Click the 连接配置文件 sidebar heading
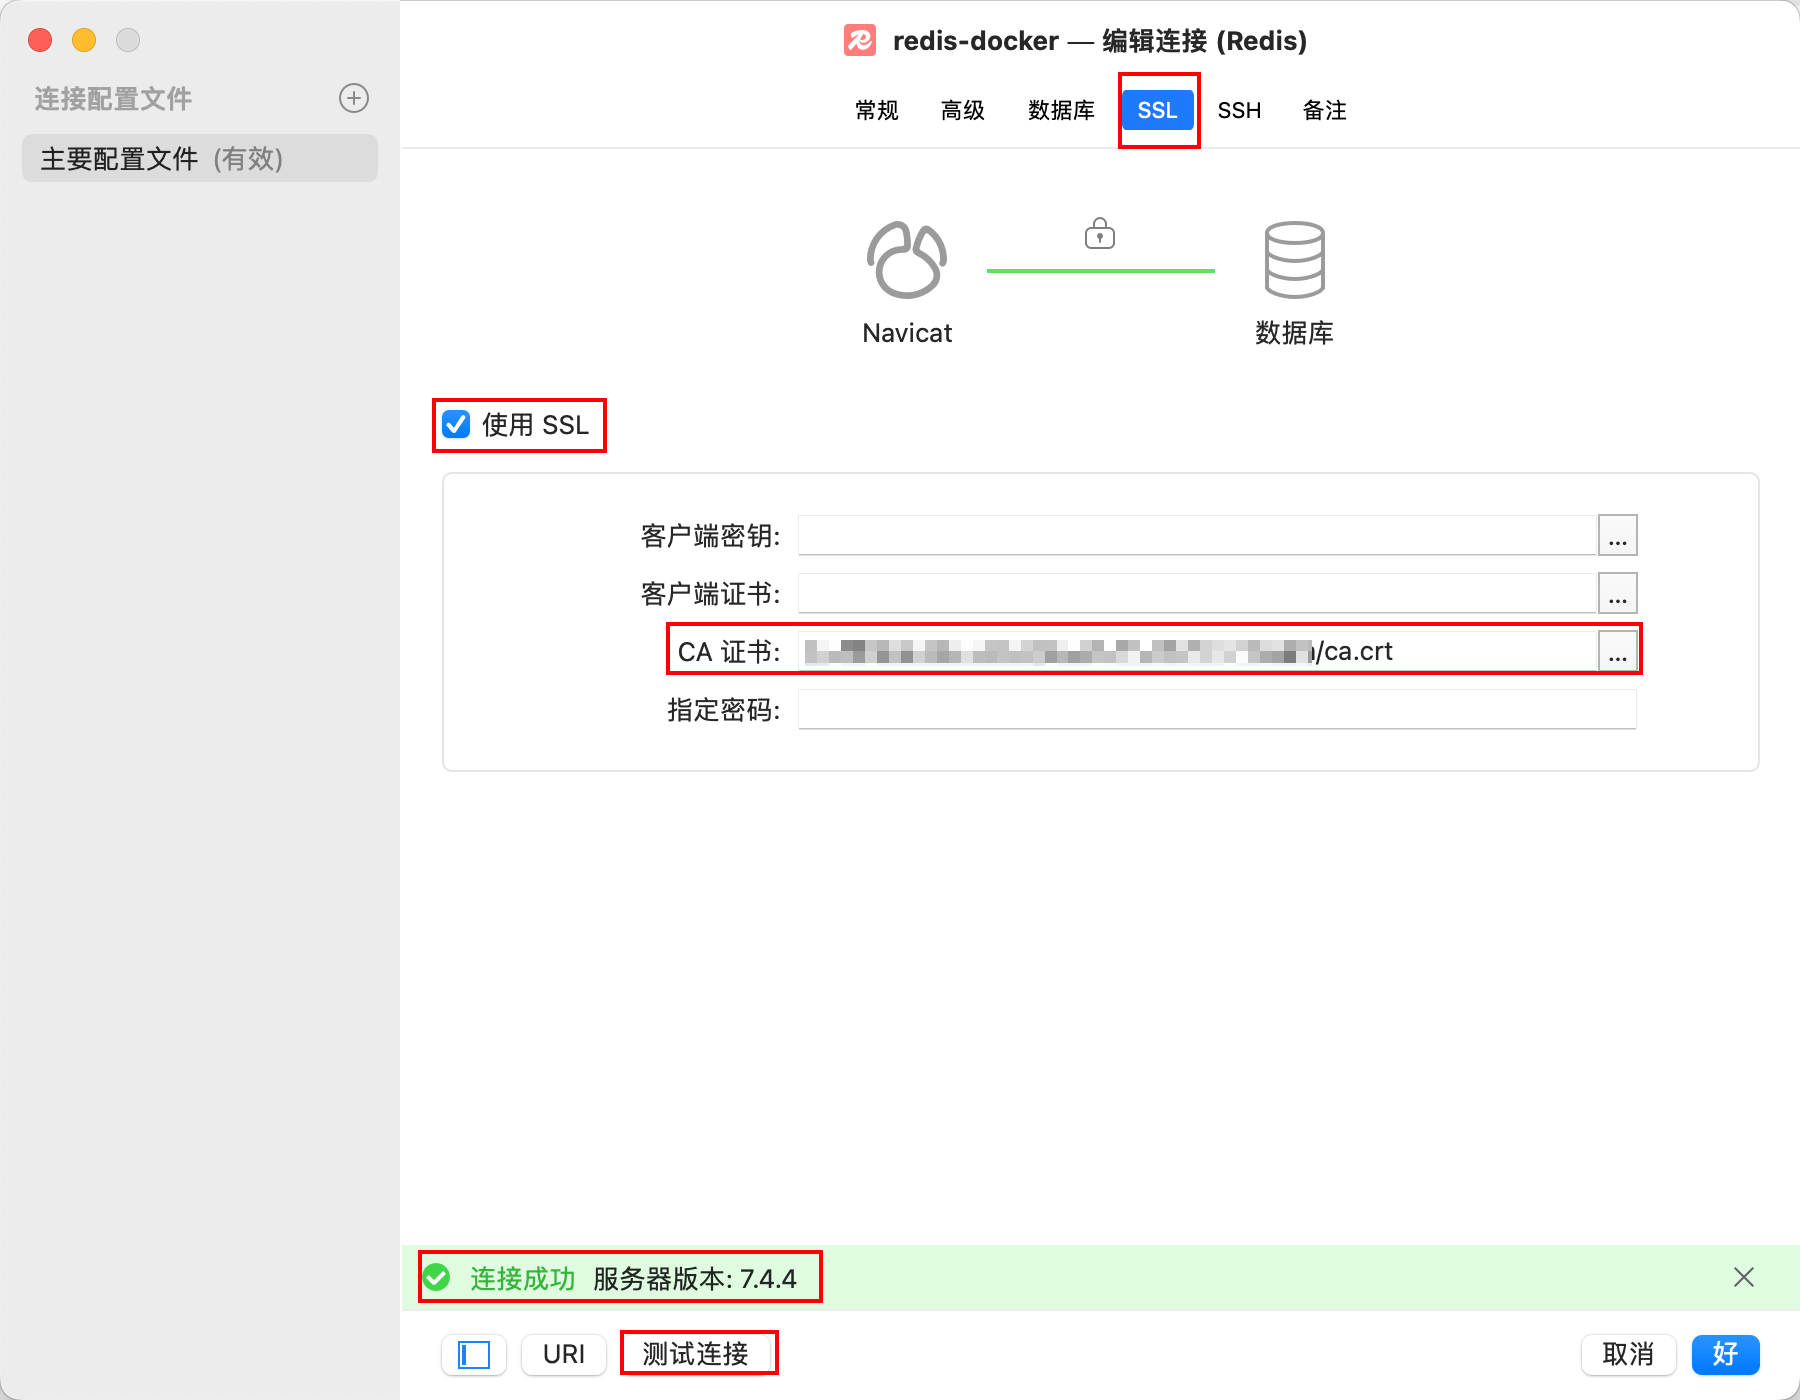The width and height of the screenshot is (1800, 1400). (113, 98)
